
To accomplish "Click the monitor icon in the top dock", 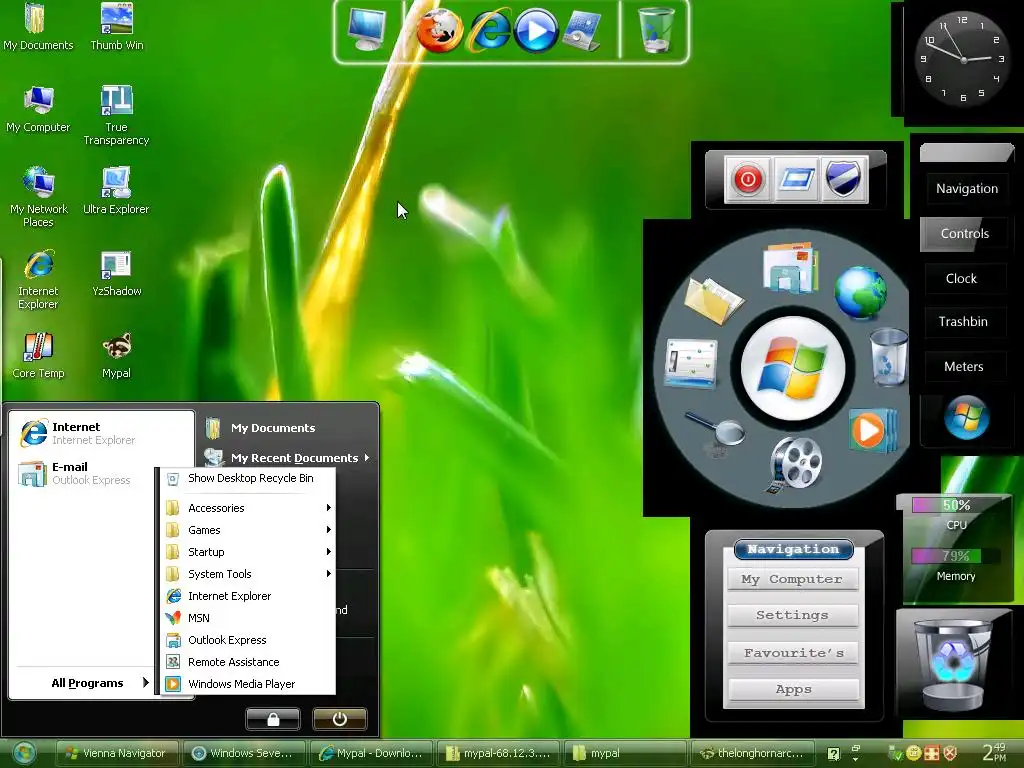I will click(366, 29).
